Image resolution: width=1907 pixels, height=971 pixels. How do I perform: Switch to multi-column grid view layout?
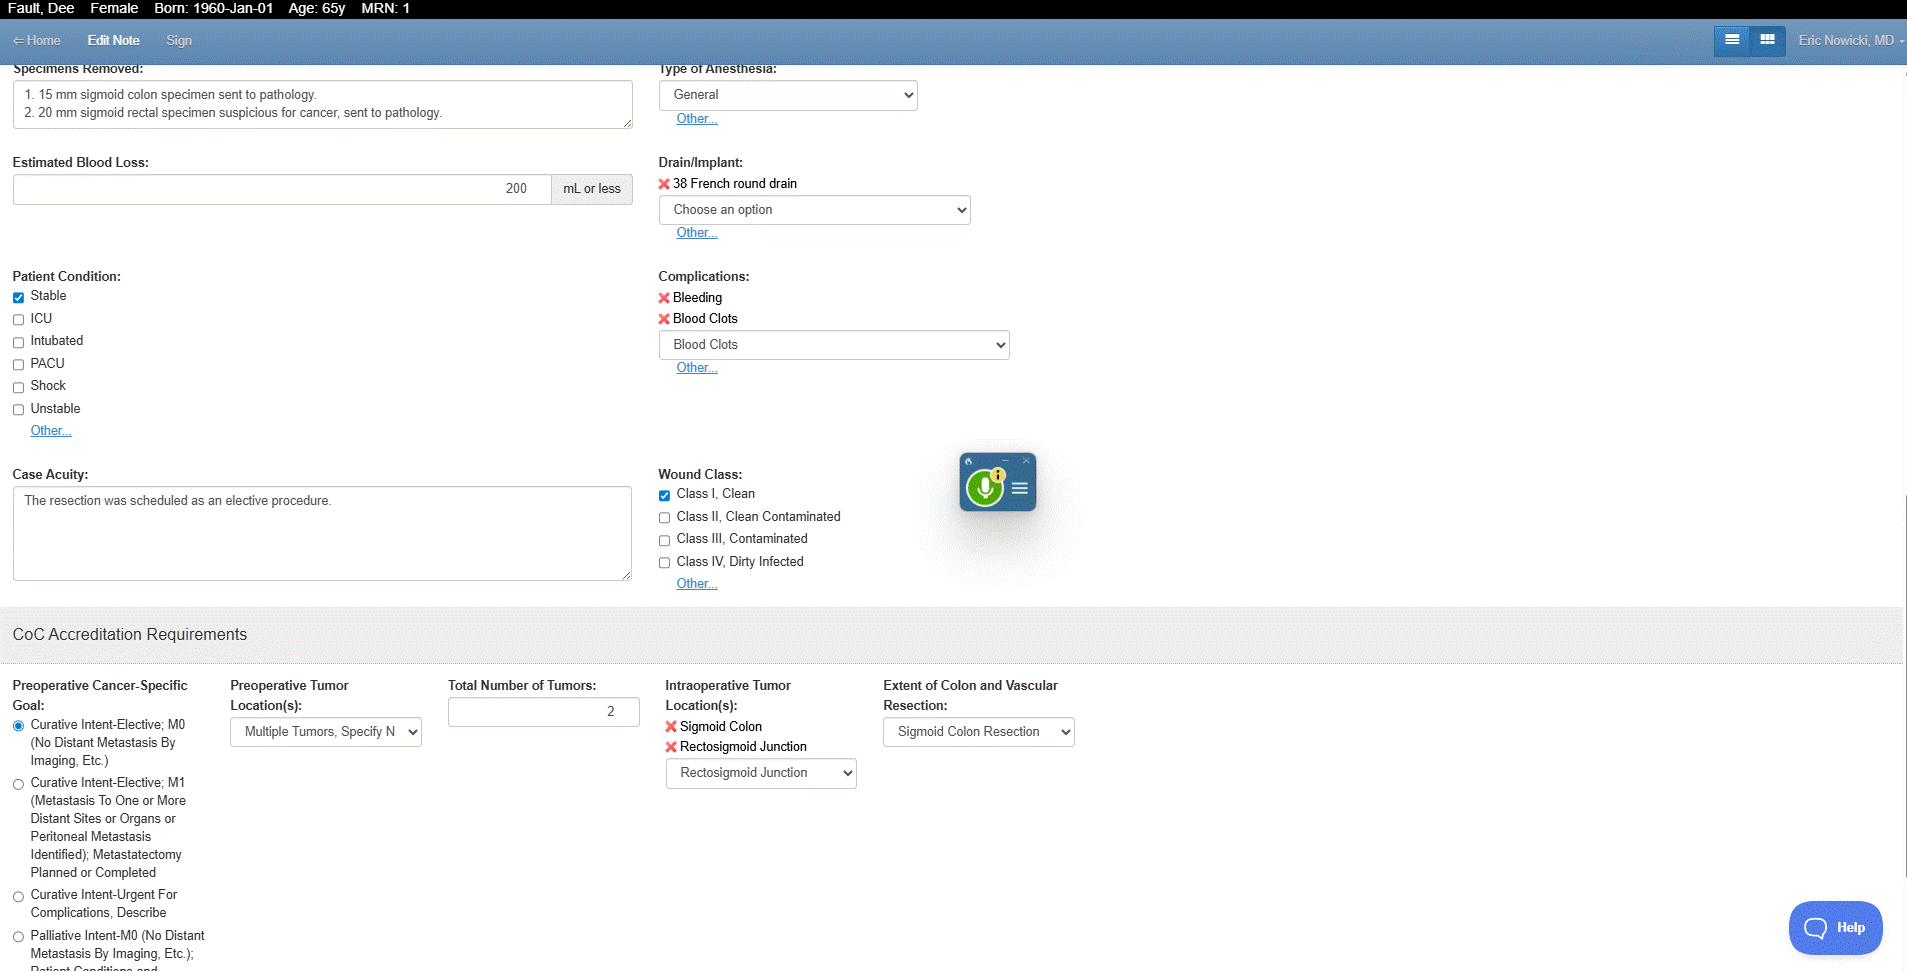[x=1766, y=41]
